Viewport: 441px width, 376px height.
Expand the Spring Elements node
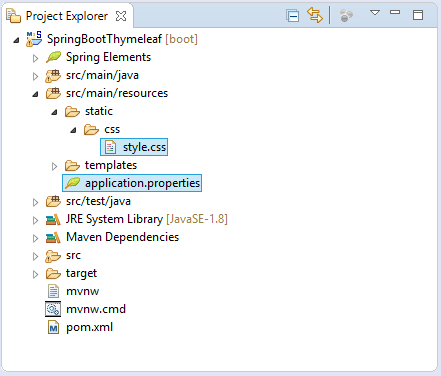point(35,58)
